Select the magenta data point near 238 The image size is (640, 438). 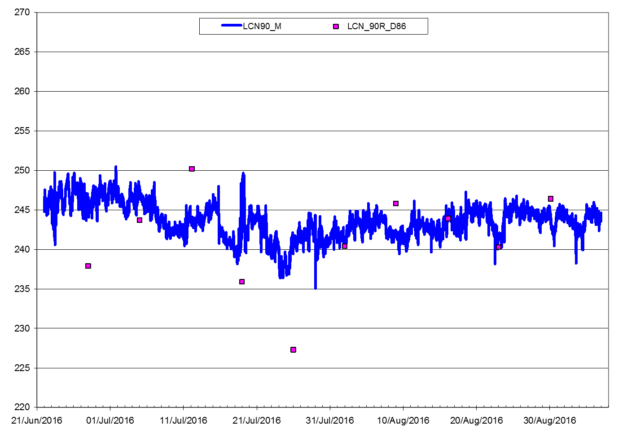click(x=88, y=266)
